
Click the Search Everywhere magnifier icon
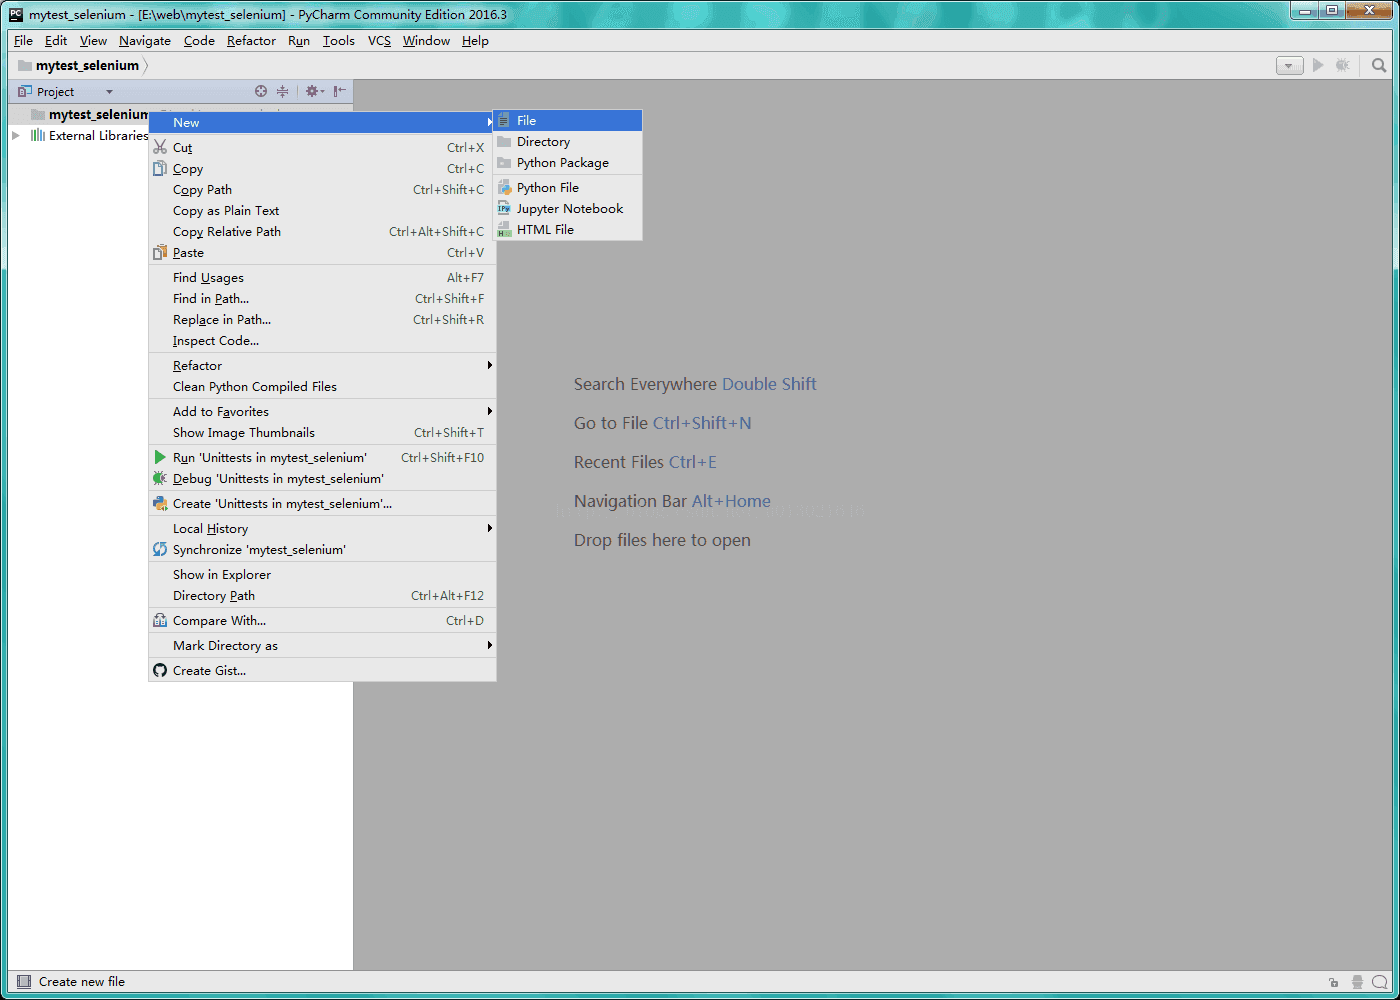click(1379, 65)
